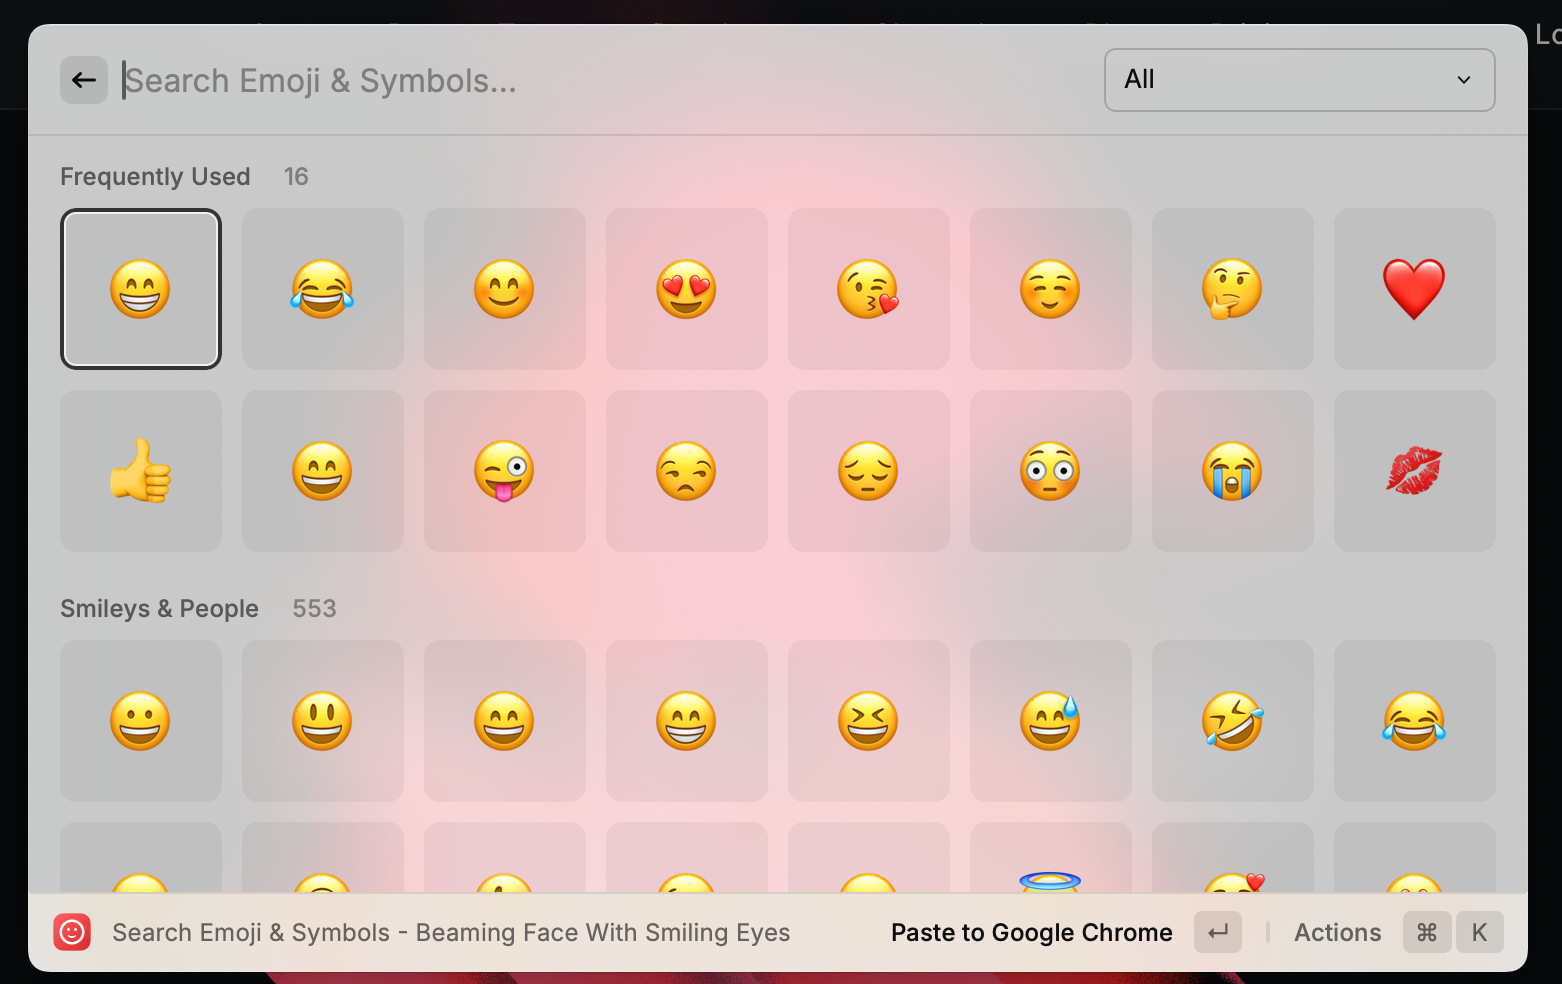Select the flushed face emoji
The height and width of the screenshot is (984, 1562).
point(1050,471)
